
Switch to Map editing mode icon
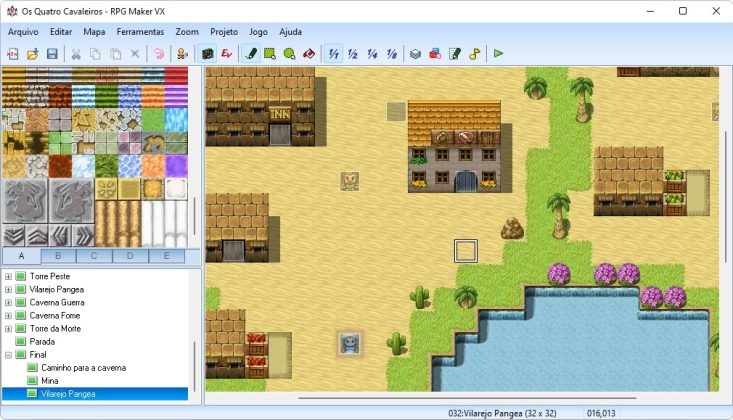pos(207,54)
